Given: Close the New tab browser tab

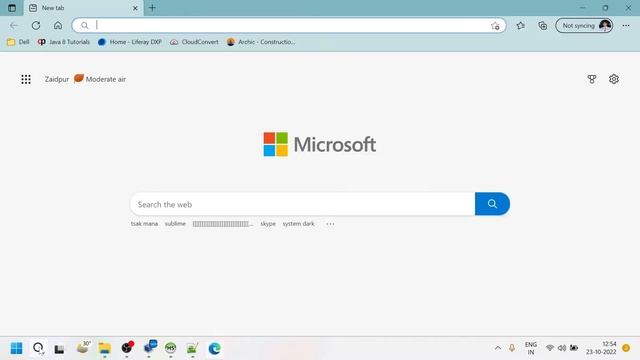Looking at the screenshot, I should tap(135, 8).
